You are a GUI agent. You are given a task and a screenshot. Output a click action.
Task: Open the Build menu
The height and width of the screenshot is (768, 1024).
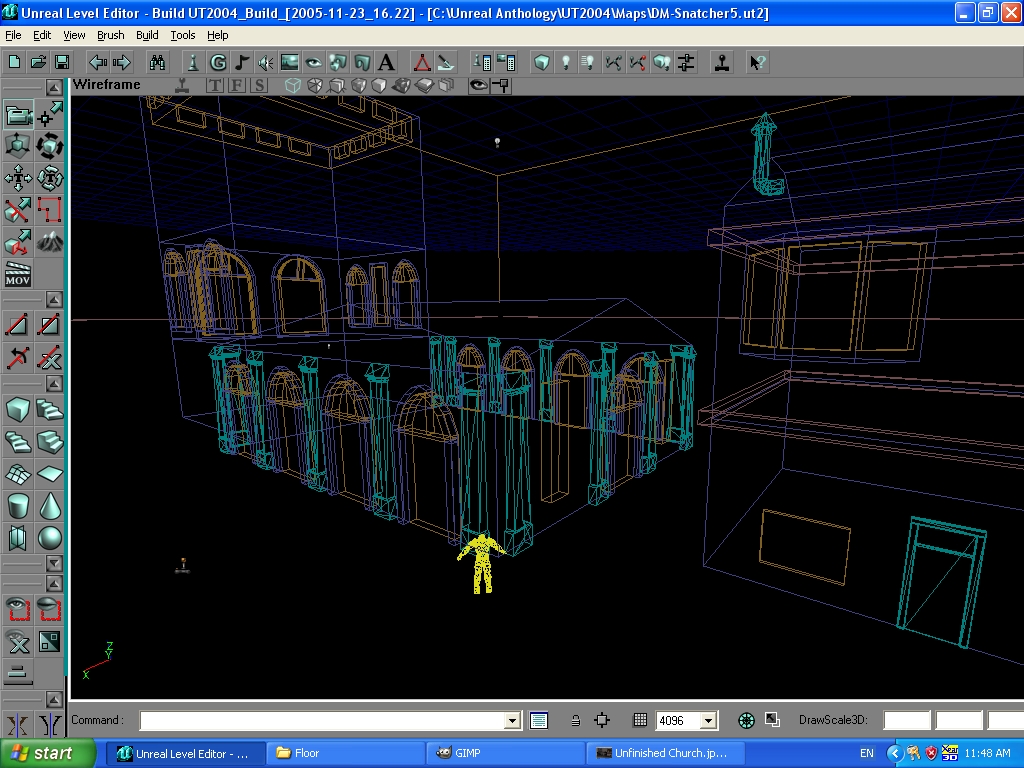147,35
